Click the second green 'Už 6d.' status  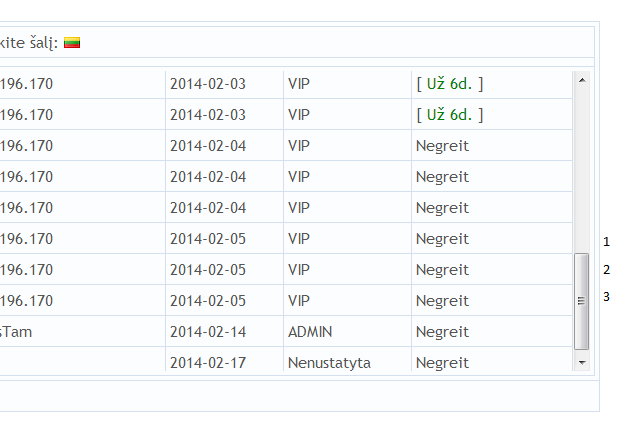pyautogui.click(x=449, y=115)
